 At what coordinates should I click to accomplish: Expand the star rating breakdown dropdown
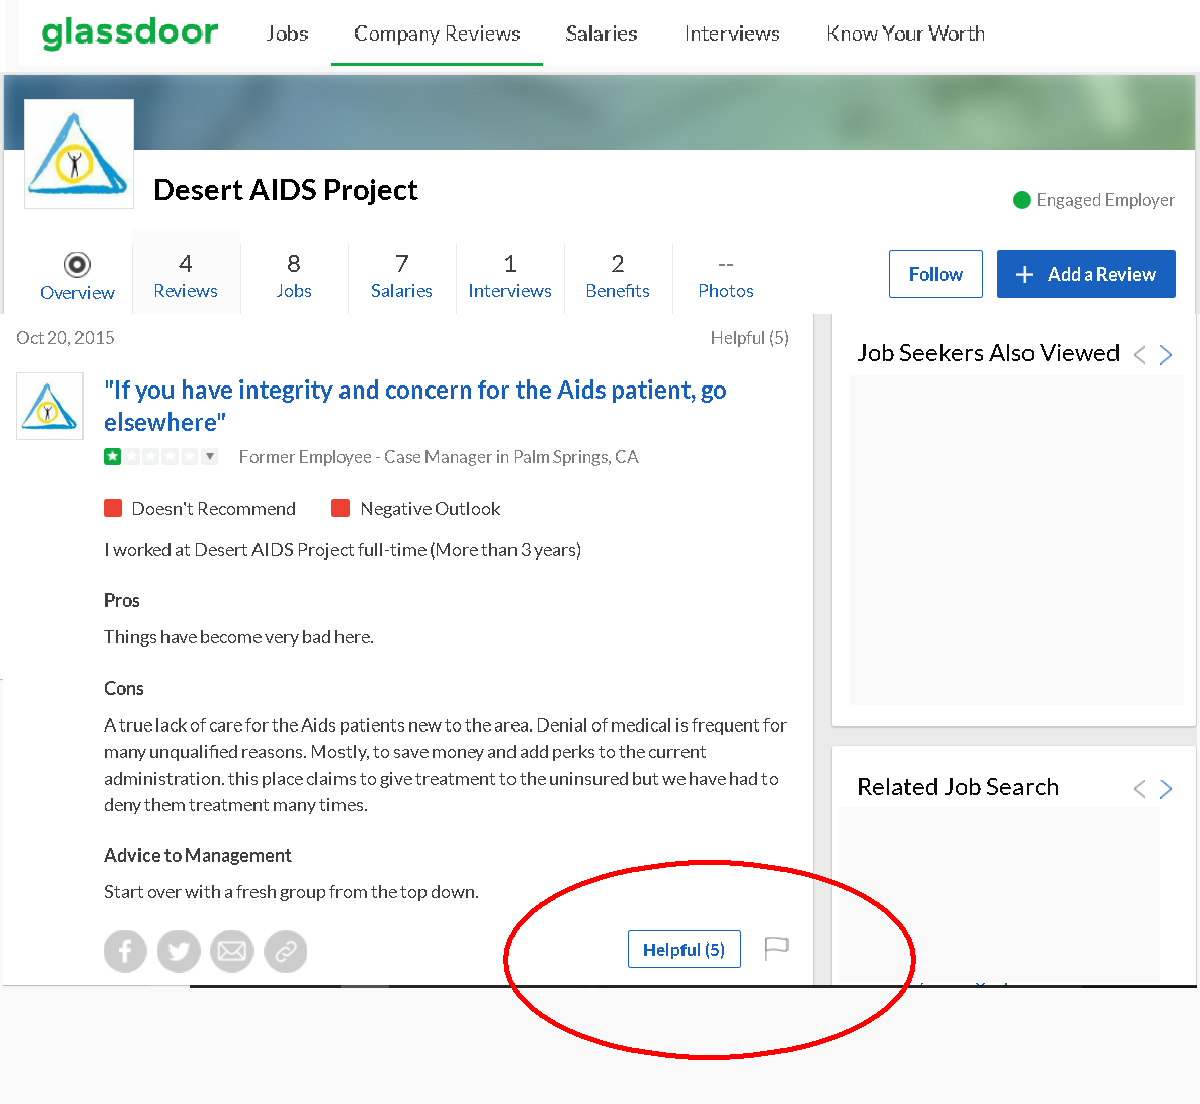pos(209,457)
